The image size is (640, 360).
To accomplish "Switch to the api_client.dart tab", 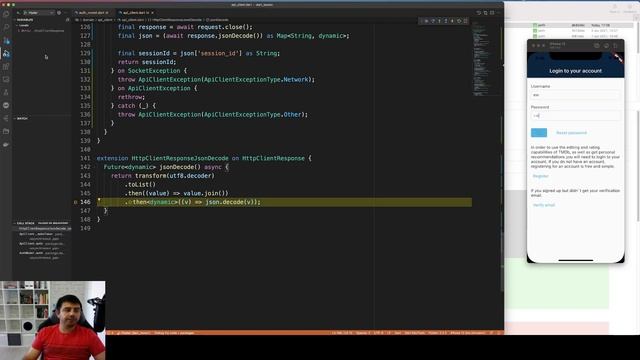I will 135,13.
